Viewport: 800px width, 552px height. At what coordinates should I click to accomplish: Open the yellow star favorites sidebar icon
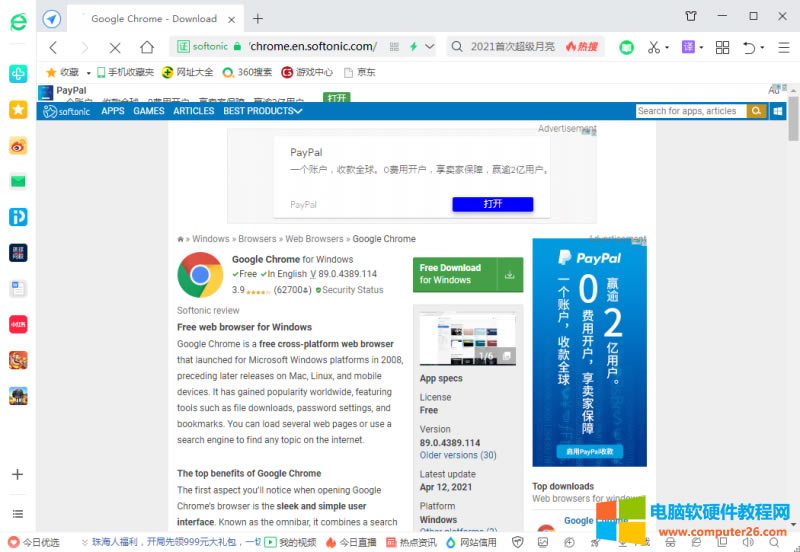pos(18,109)
